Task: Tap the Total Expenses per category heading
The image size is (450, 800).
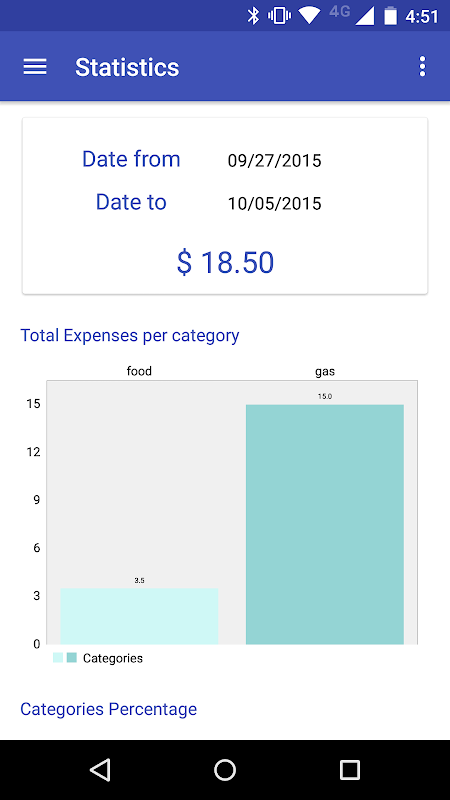Action: click(130, 336)
